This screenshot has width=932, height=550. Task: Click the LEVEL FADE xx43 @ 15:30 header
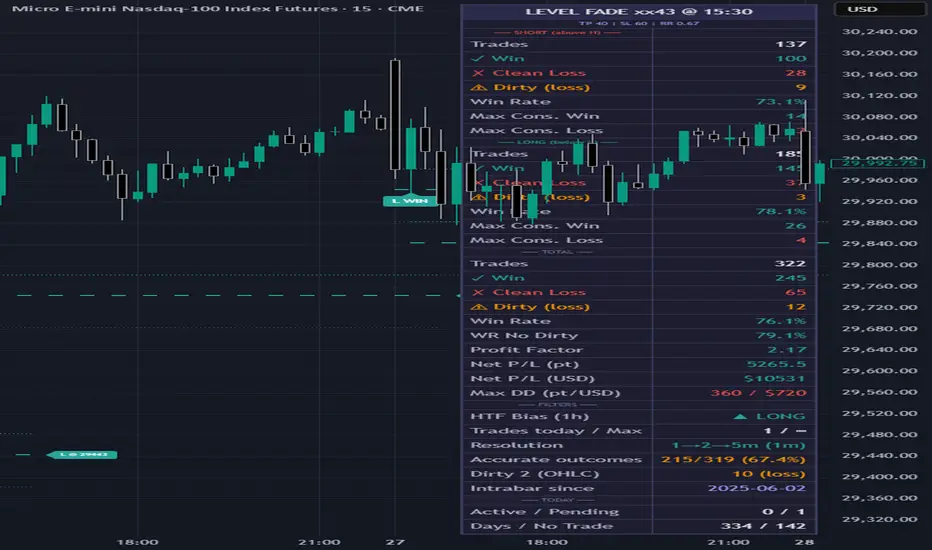pyautogui.click(x=639, y=11)
